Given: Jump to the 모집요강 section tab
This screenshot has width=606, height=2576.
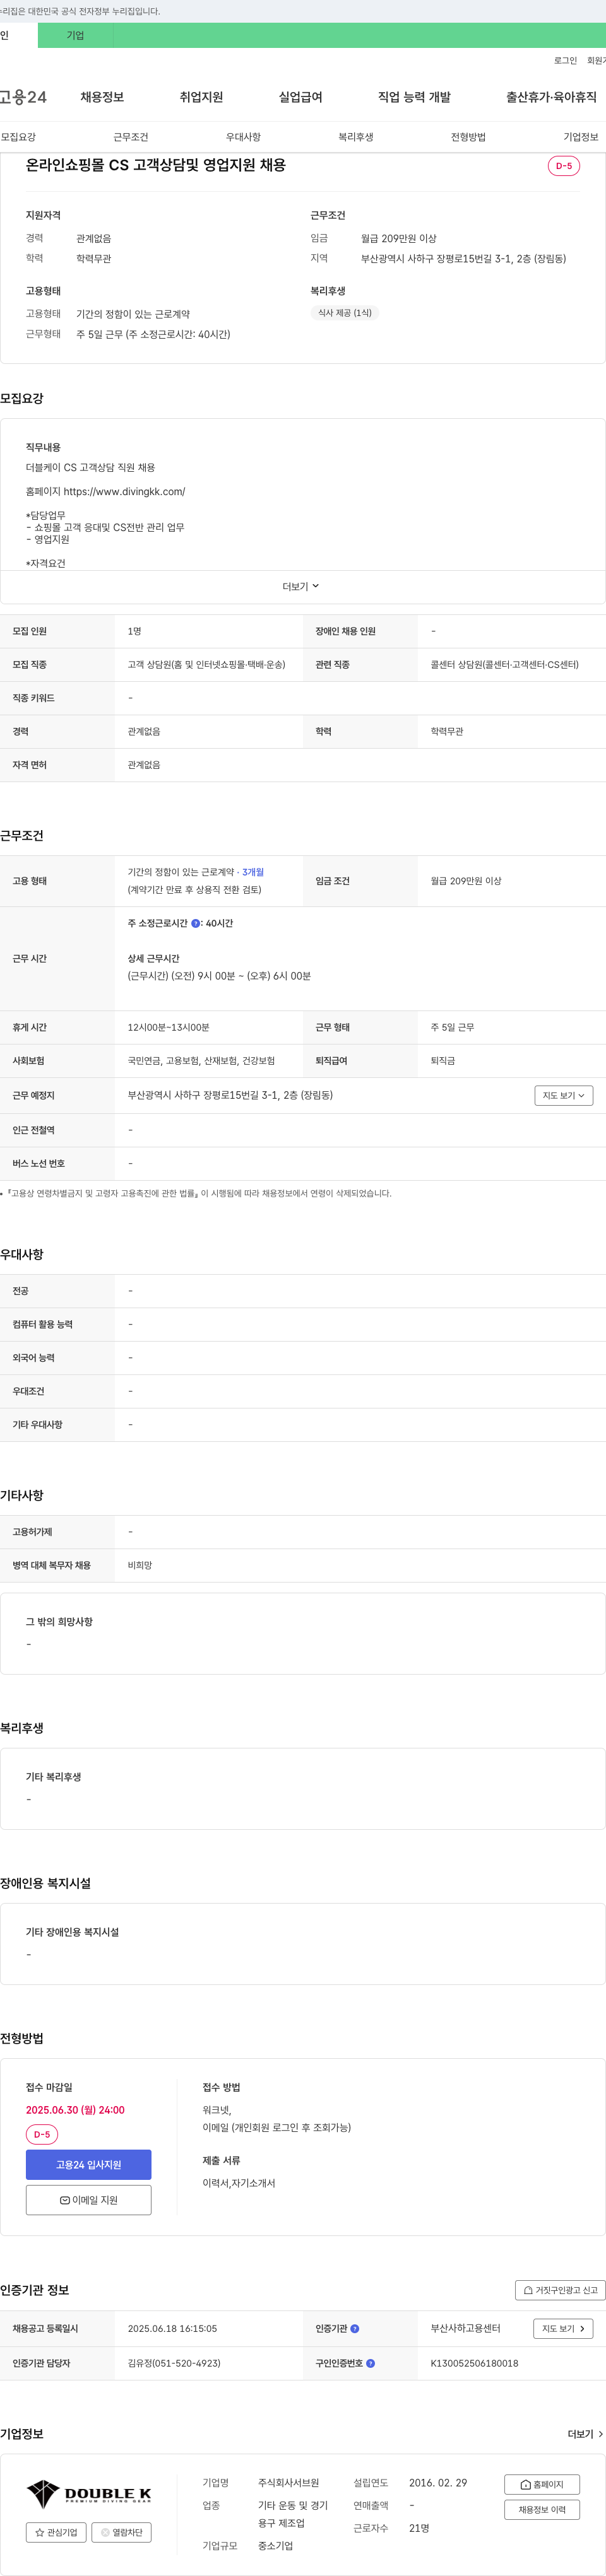Looking at the screenshot, I should pyautogui.click(x=18, y=137).
